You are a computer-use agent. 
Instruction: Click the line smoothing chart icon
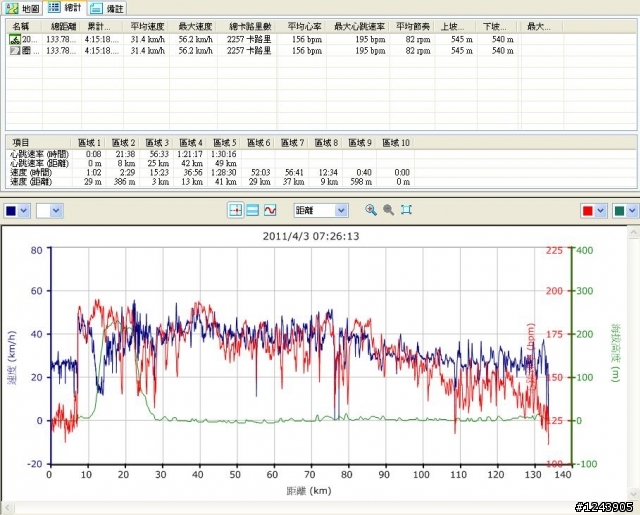[270, 210]
